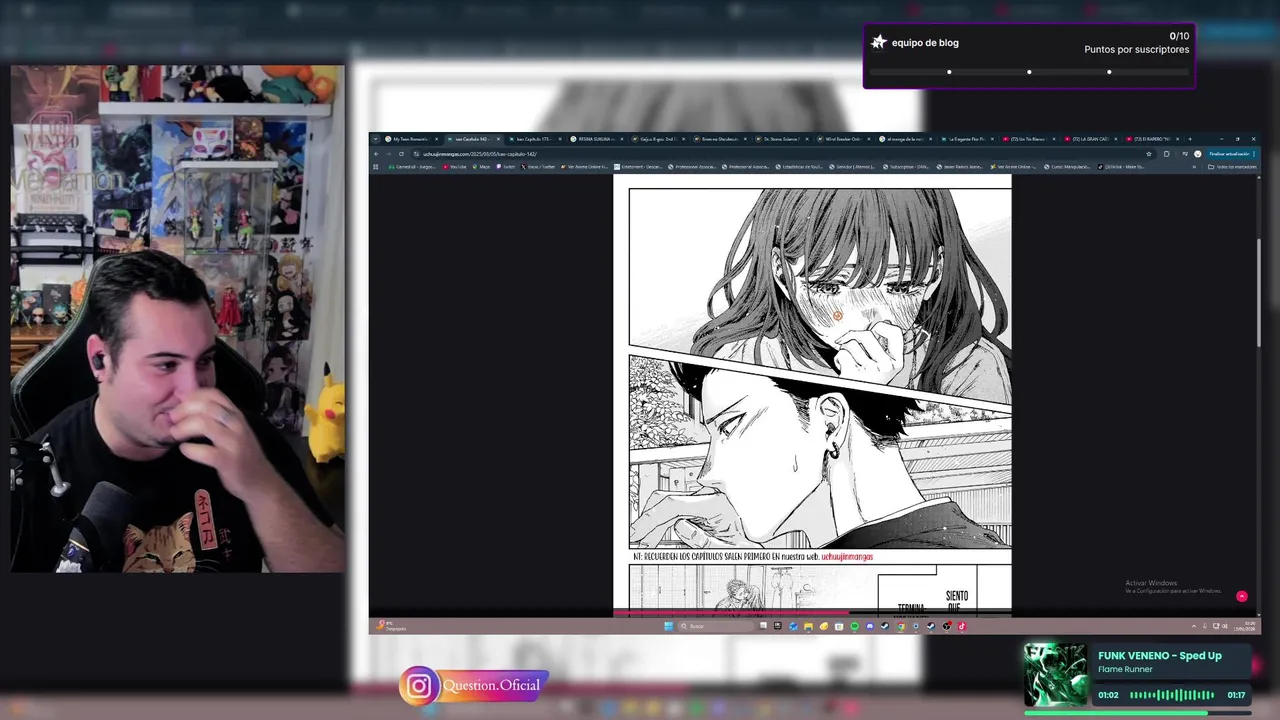Click the FUNK VENENO album cover thumbnail
This screenshot has height=720, width=1280.
click(x=1055, y=675)
